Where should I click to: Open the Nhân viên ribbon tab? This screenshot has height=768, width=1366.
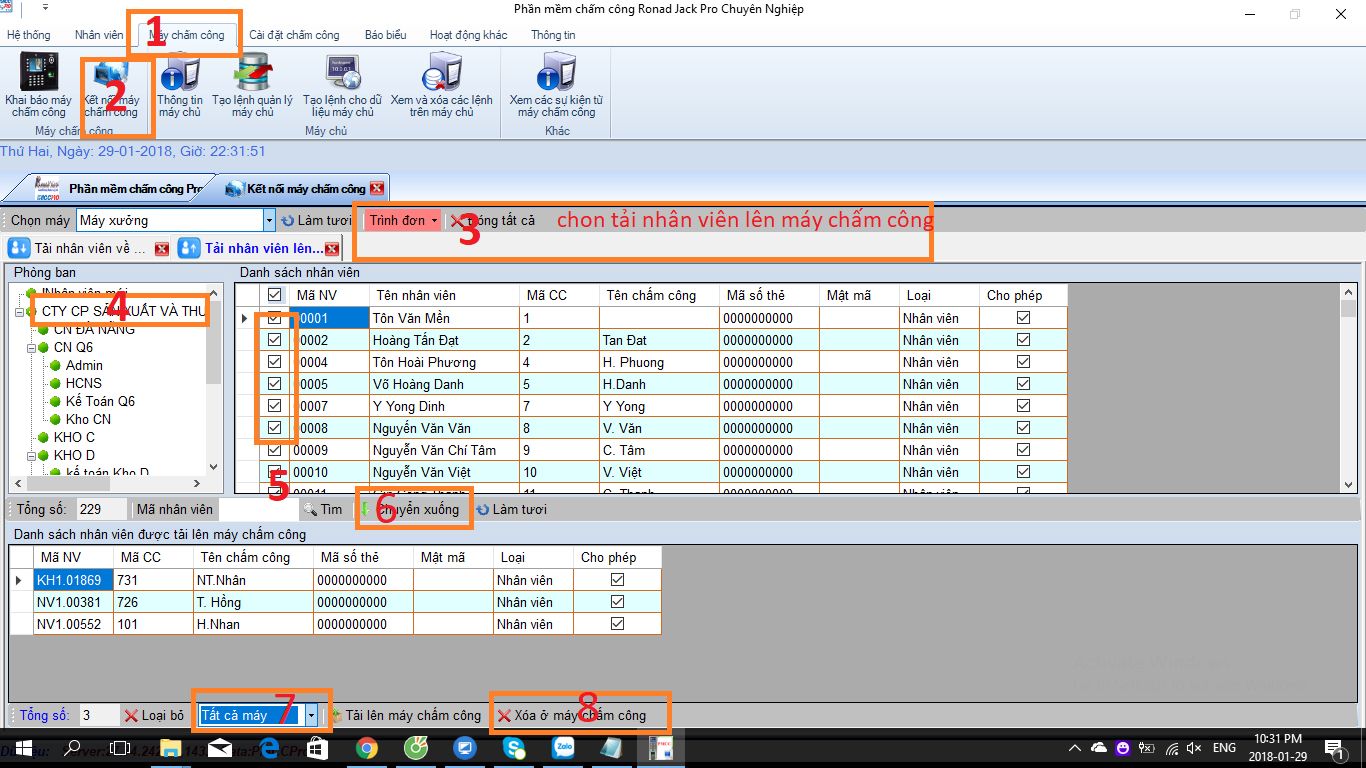(x=99, y=35)
